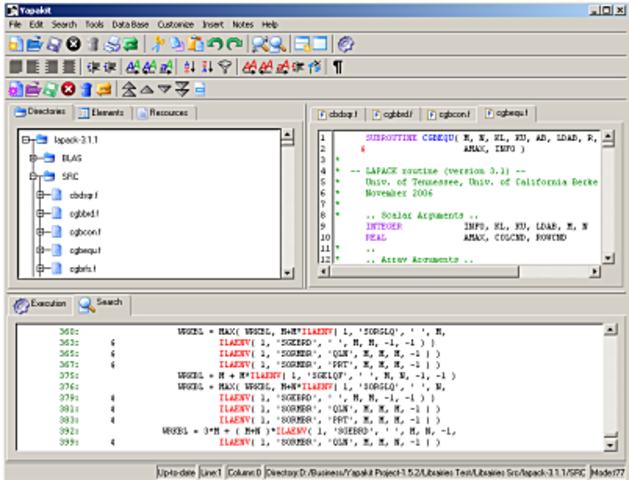This screenshot has width=629, height=480.
Task: Expand the cgbcon.f tree node
Action: click(x=40, y=232)
